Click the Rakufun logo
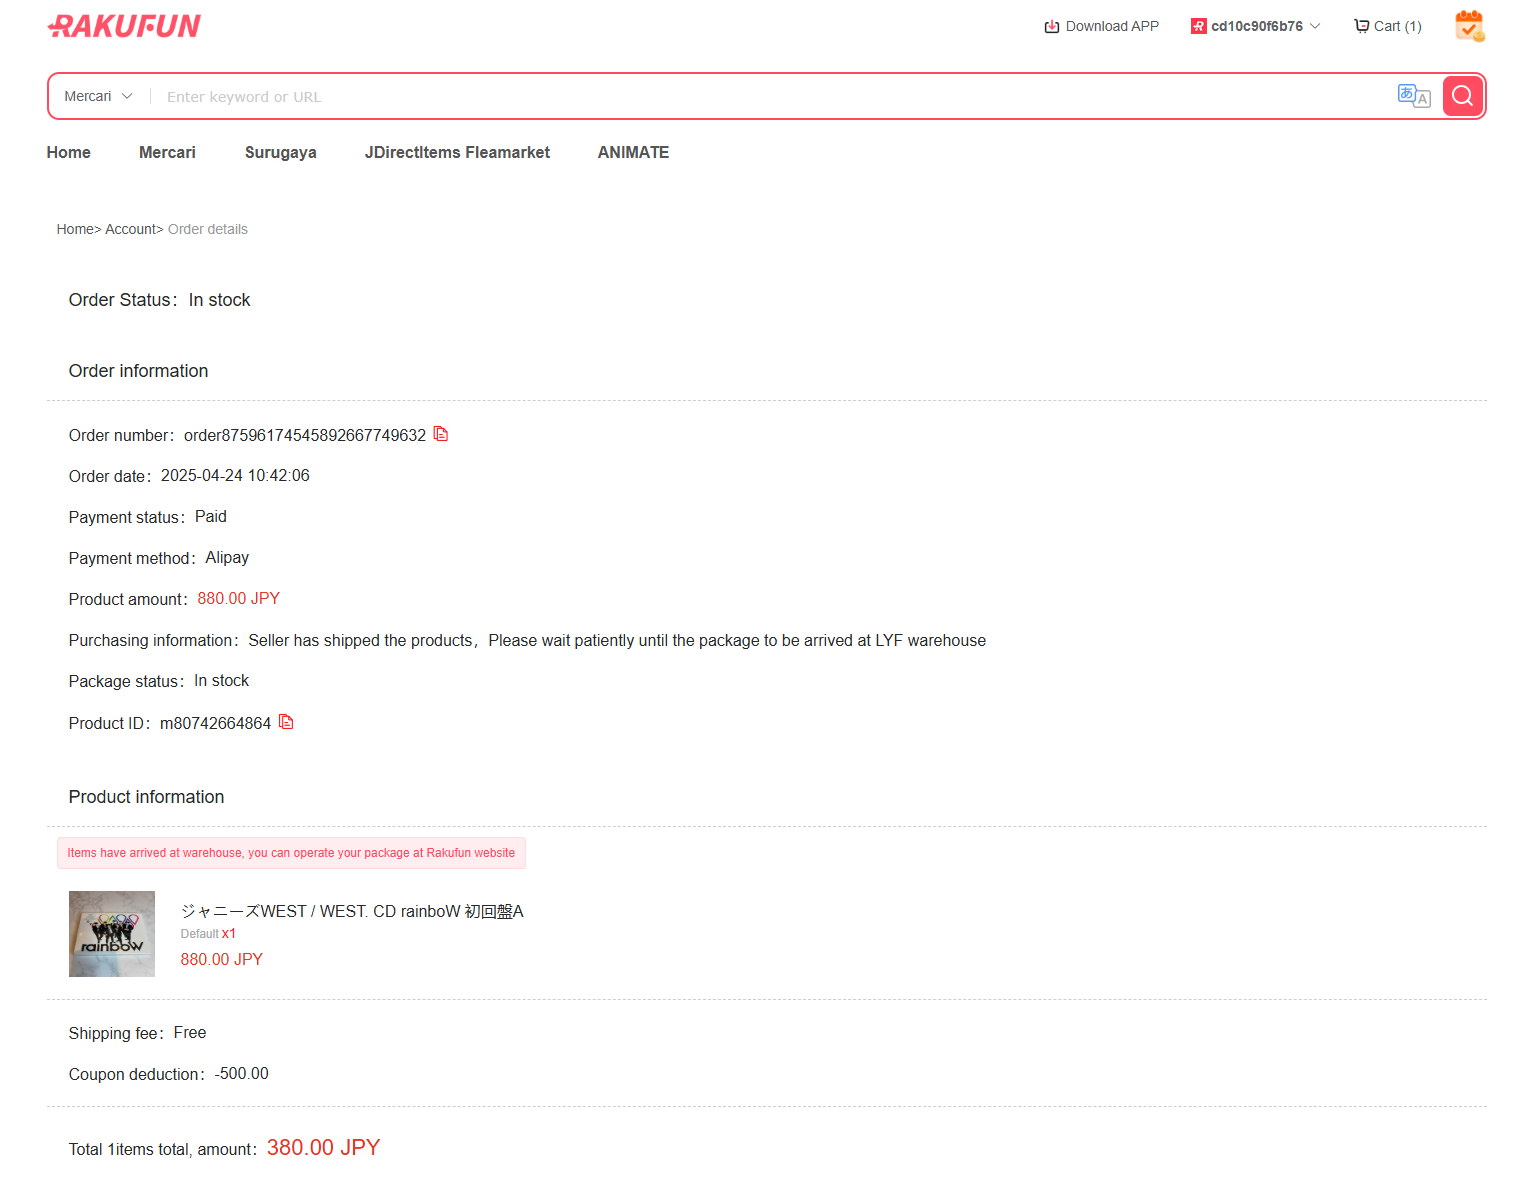Image resolution: width=1515 pixels, height=1204 pixels. click(x=124, y=26)
